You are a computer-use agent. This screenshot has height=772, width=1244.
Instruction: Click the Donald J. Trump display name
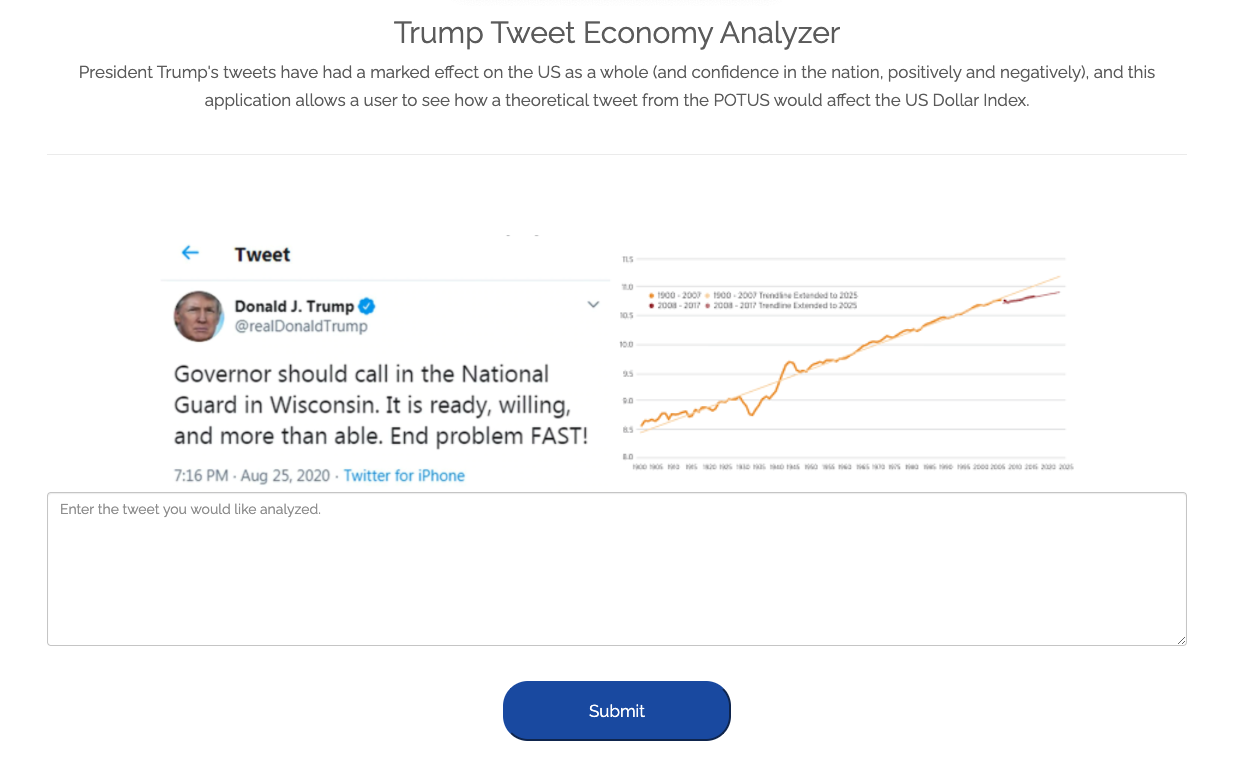[294, 306]
